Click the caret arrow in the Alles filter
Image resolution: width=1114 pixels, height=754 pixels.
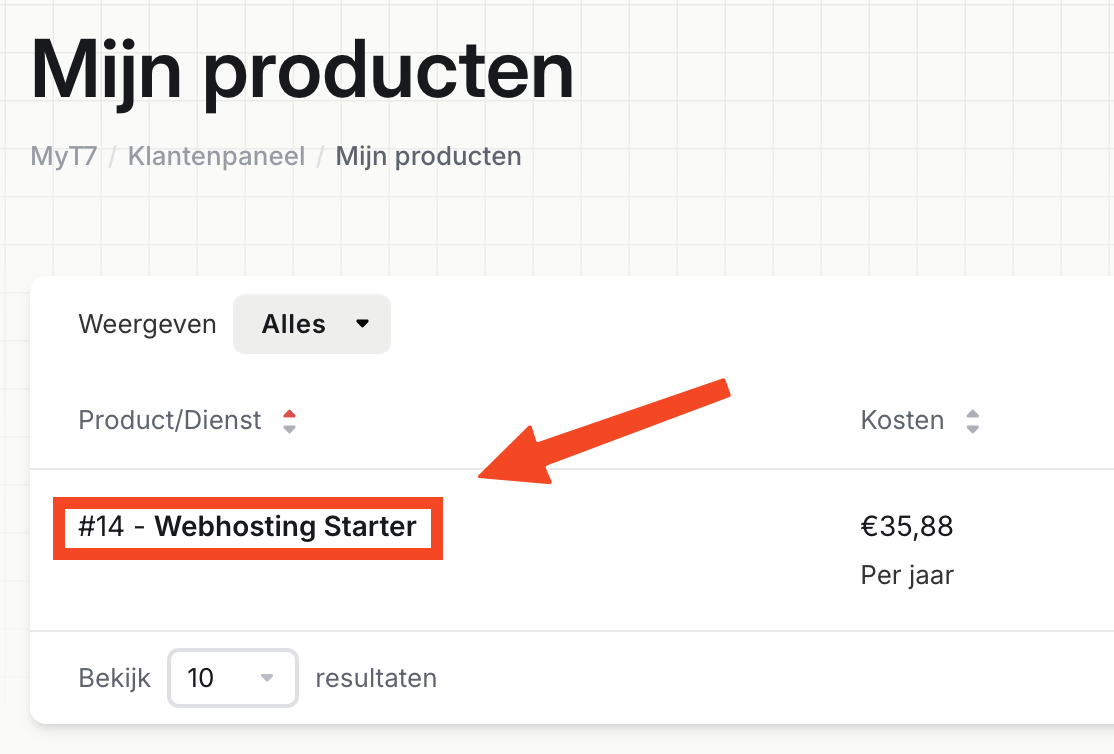[362, 324]
